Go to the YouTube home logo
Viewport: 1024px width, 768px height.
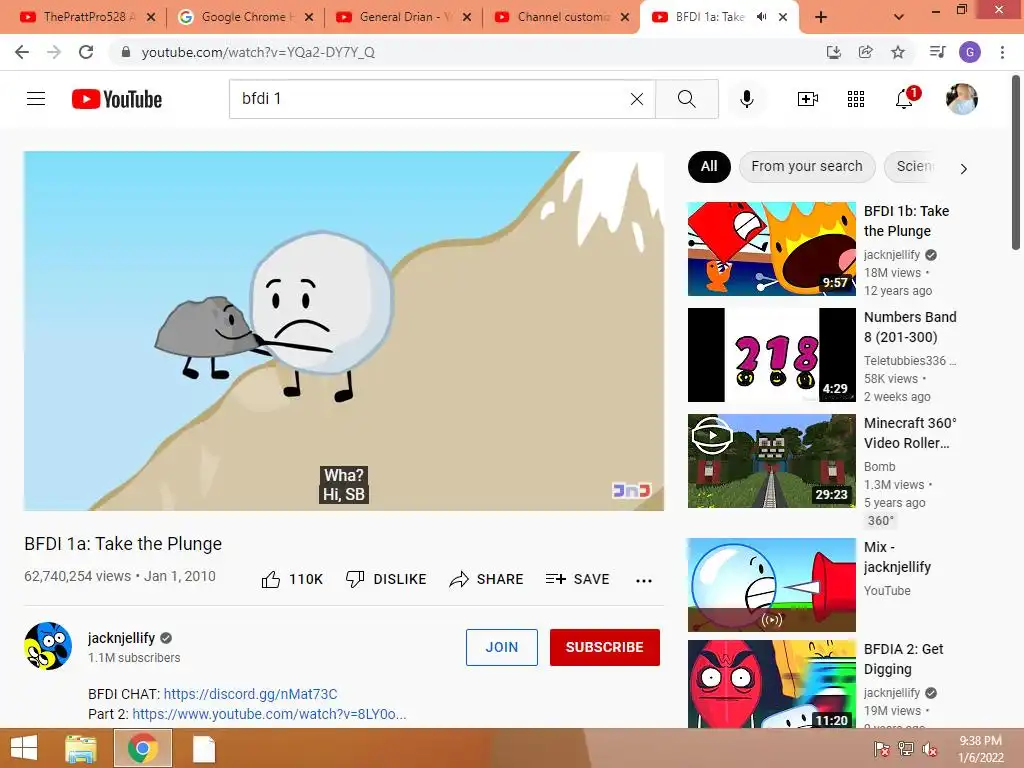point(117,99)
